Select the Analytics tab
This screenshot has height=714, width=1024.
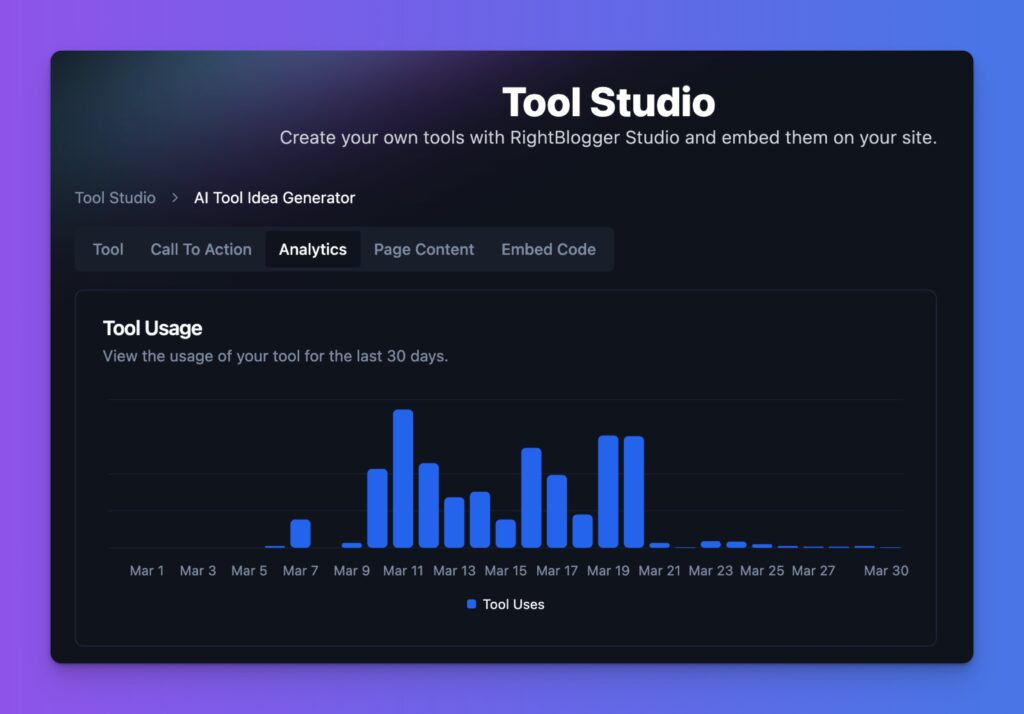pos(312,249)
